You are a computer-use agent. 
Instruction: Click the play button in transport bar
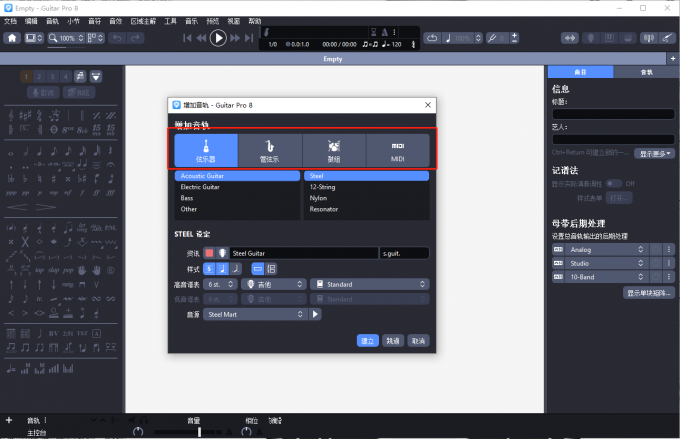(218, 38)
